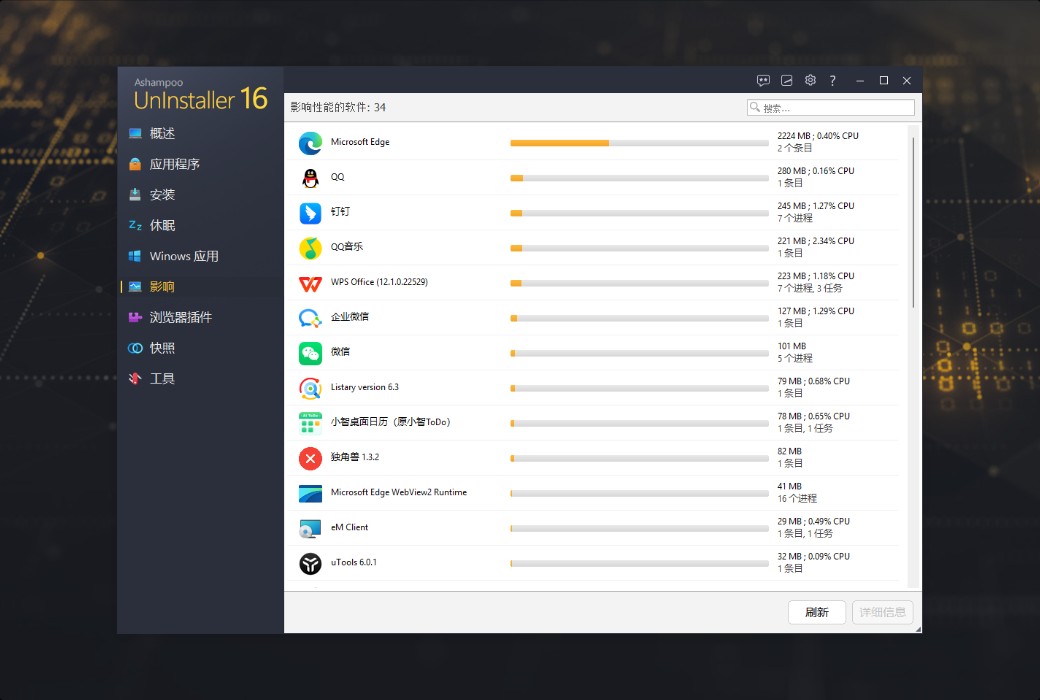Click the '影响性能的软件: 34' header text
Image resolution: width=1040 pixels, height=700 pixels.
click(338, 107)
